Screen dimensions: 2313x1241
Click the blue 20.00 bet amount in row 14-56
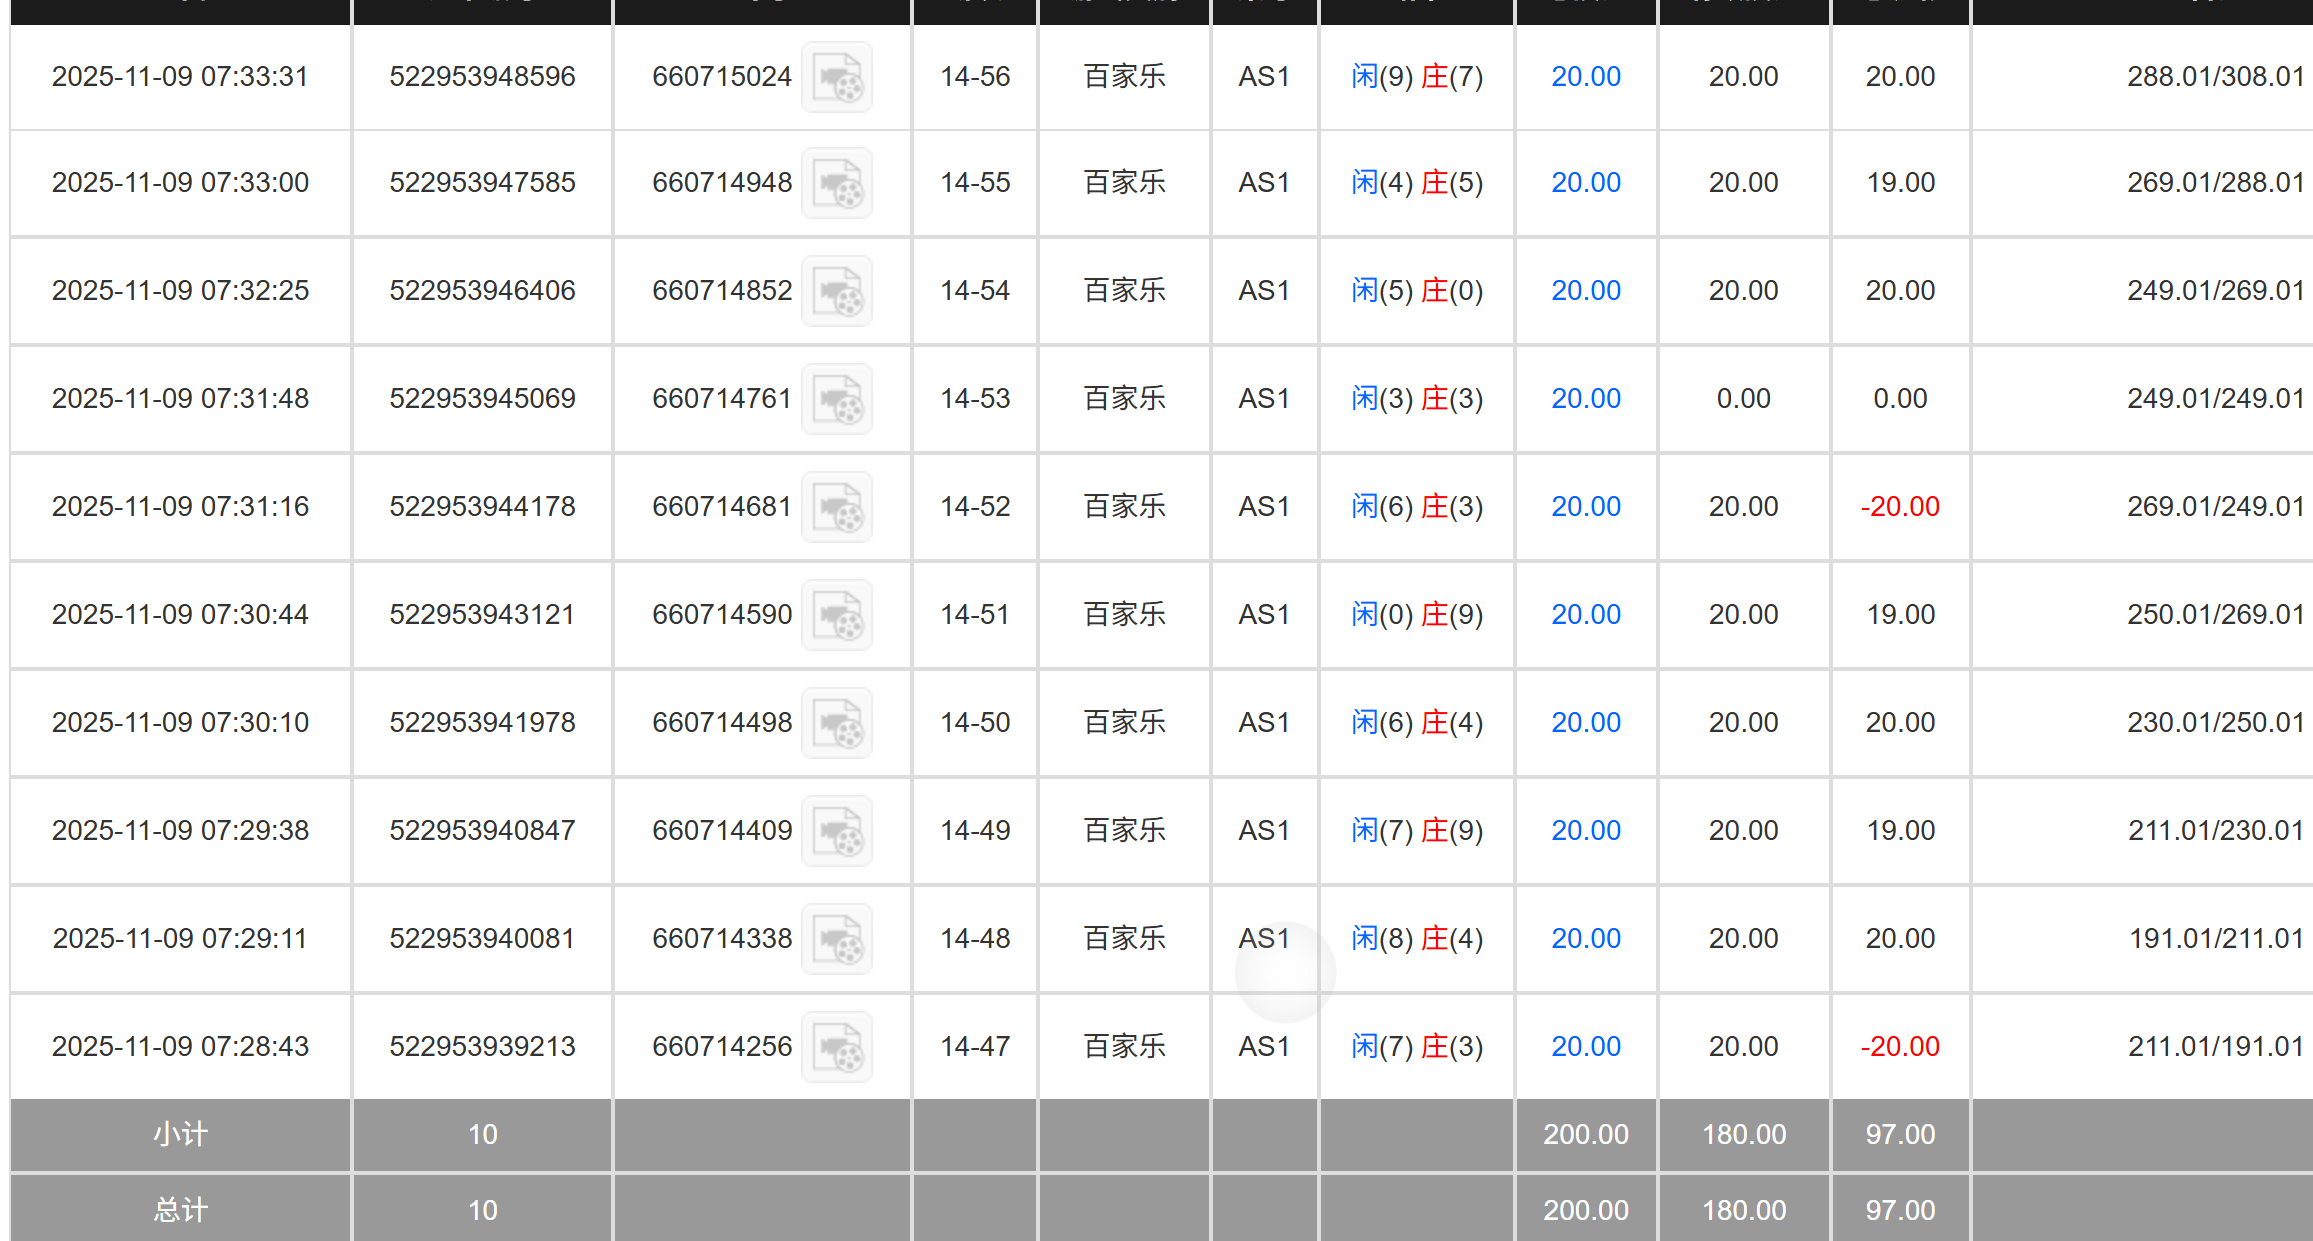point(1585,76)
